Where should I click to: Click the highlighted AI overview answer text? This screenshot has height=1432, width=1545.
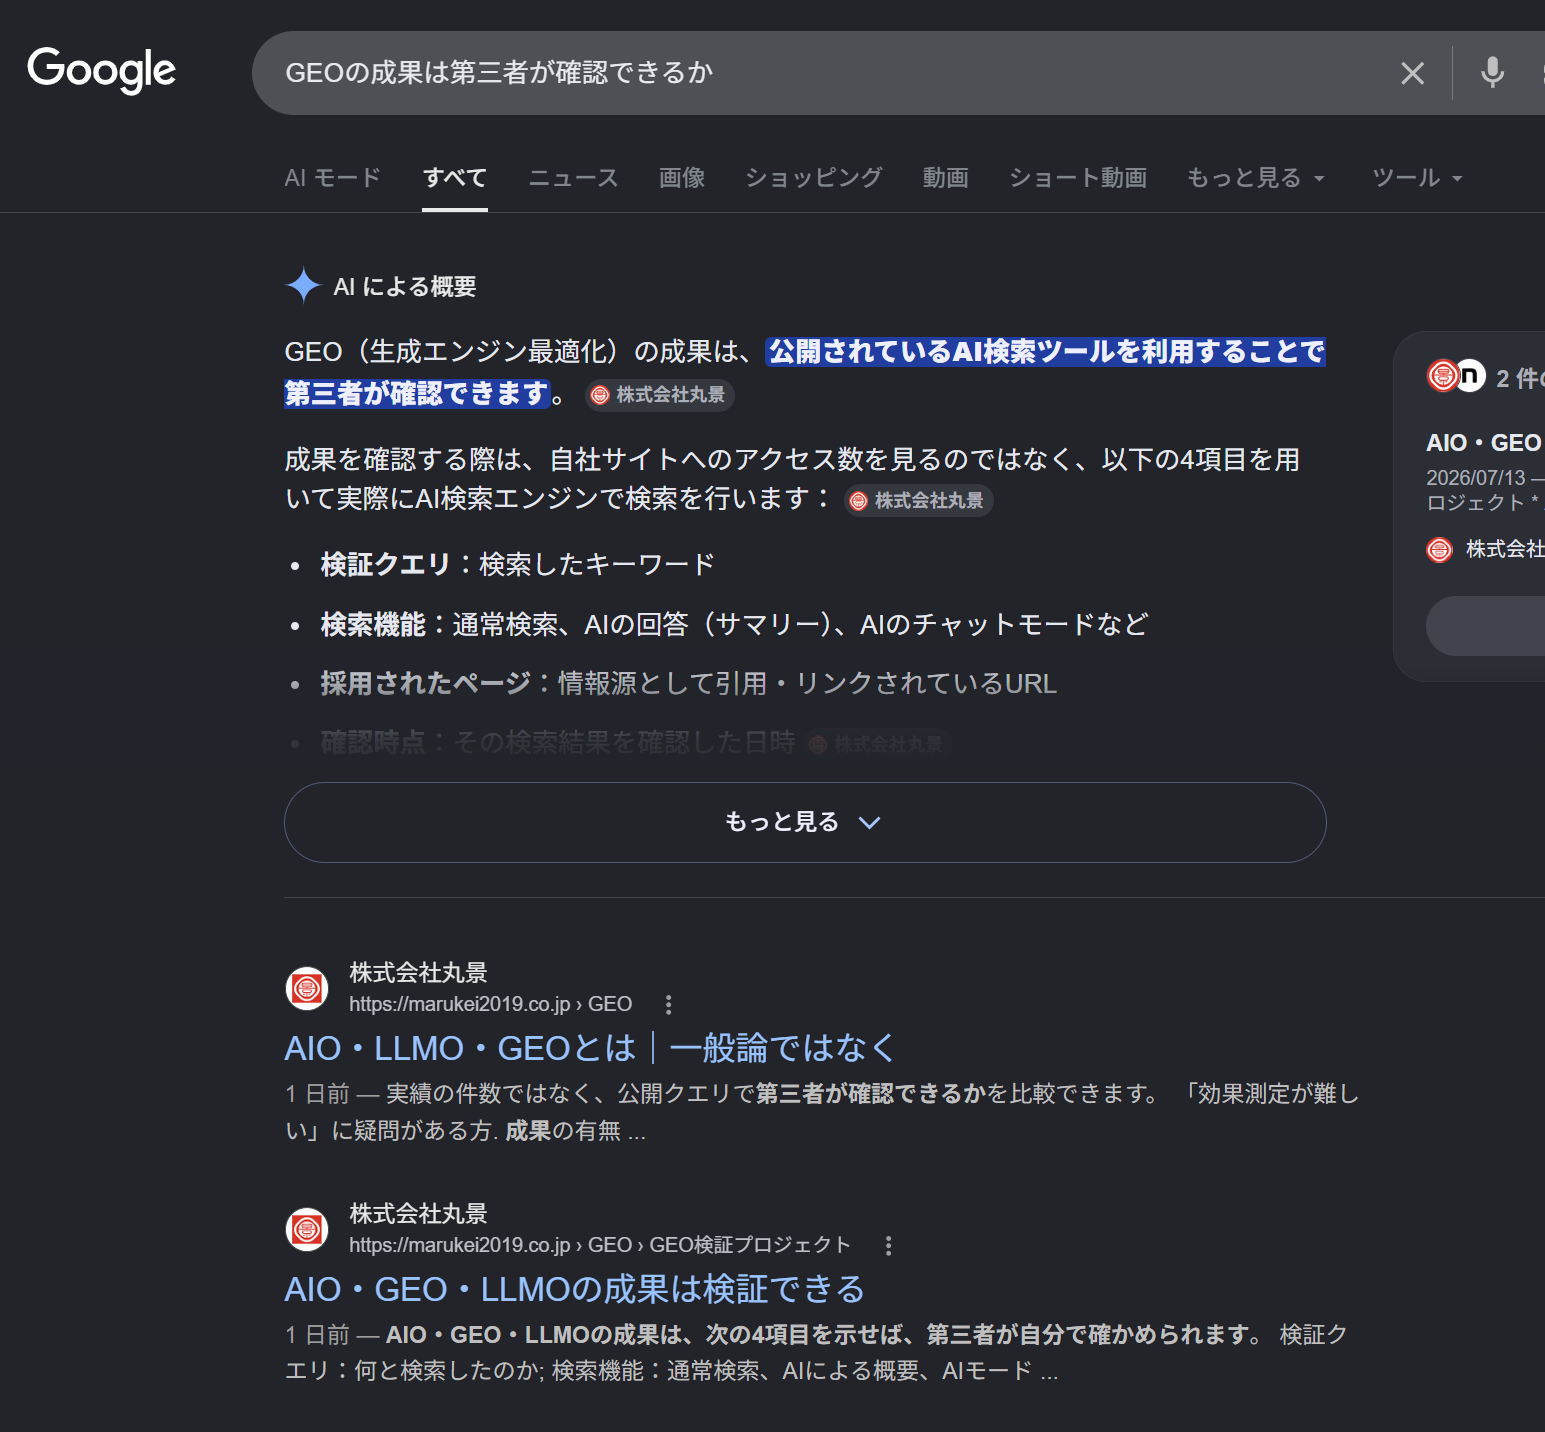click(x=805, y=372)
